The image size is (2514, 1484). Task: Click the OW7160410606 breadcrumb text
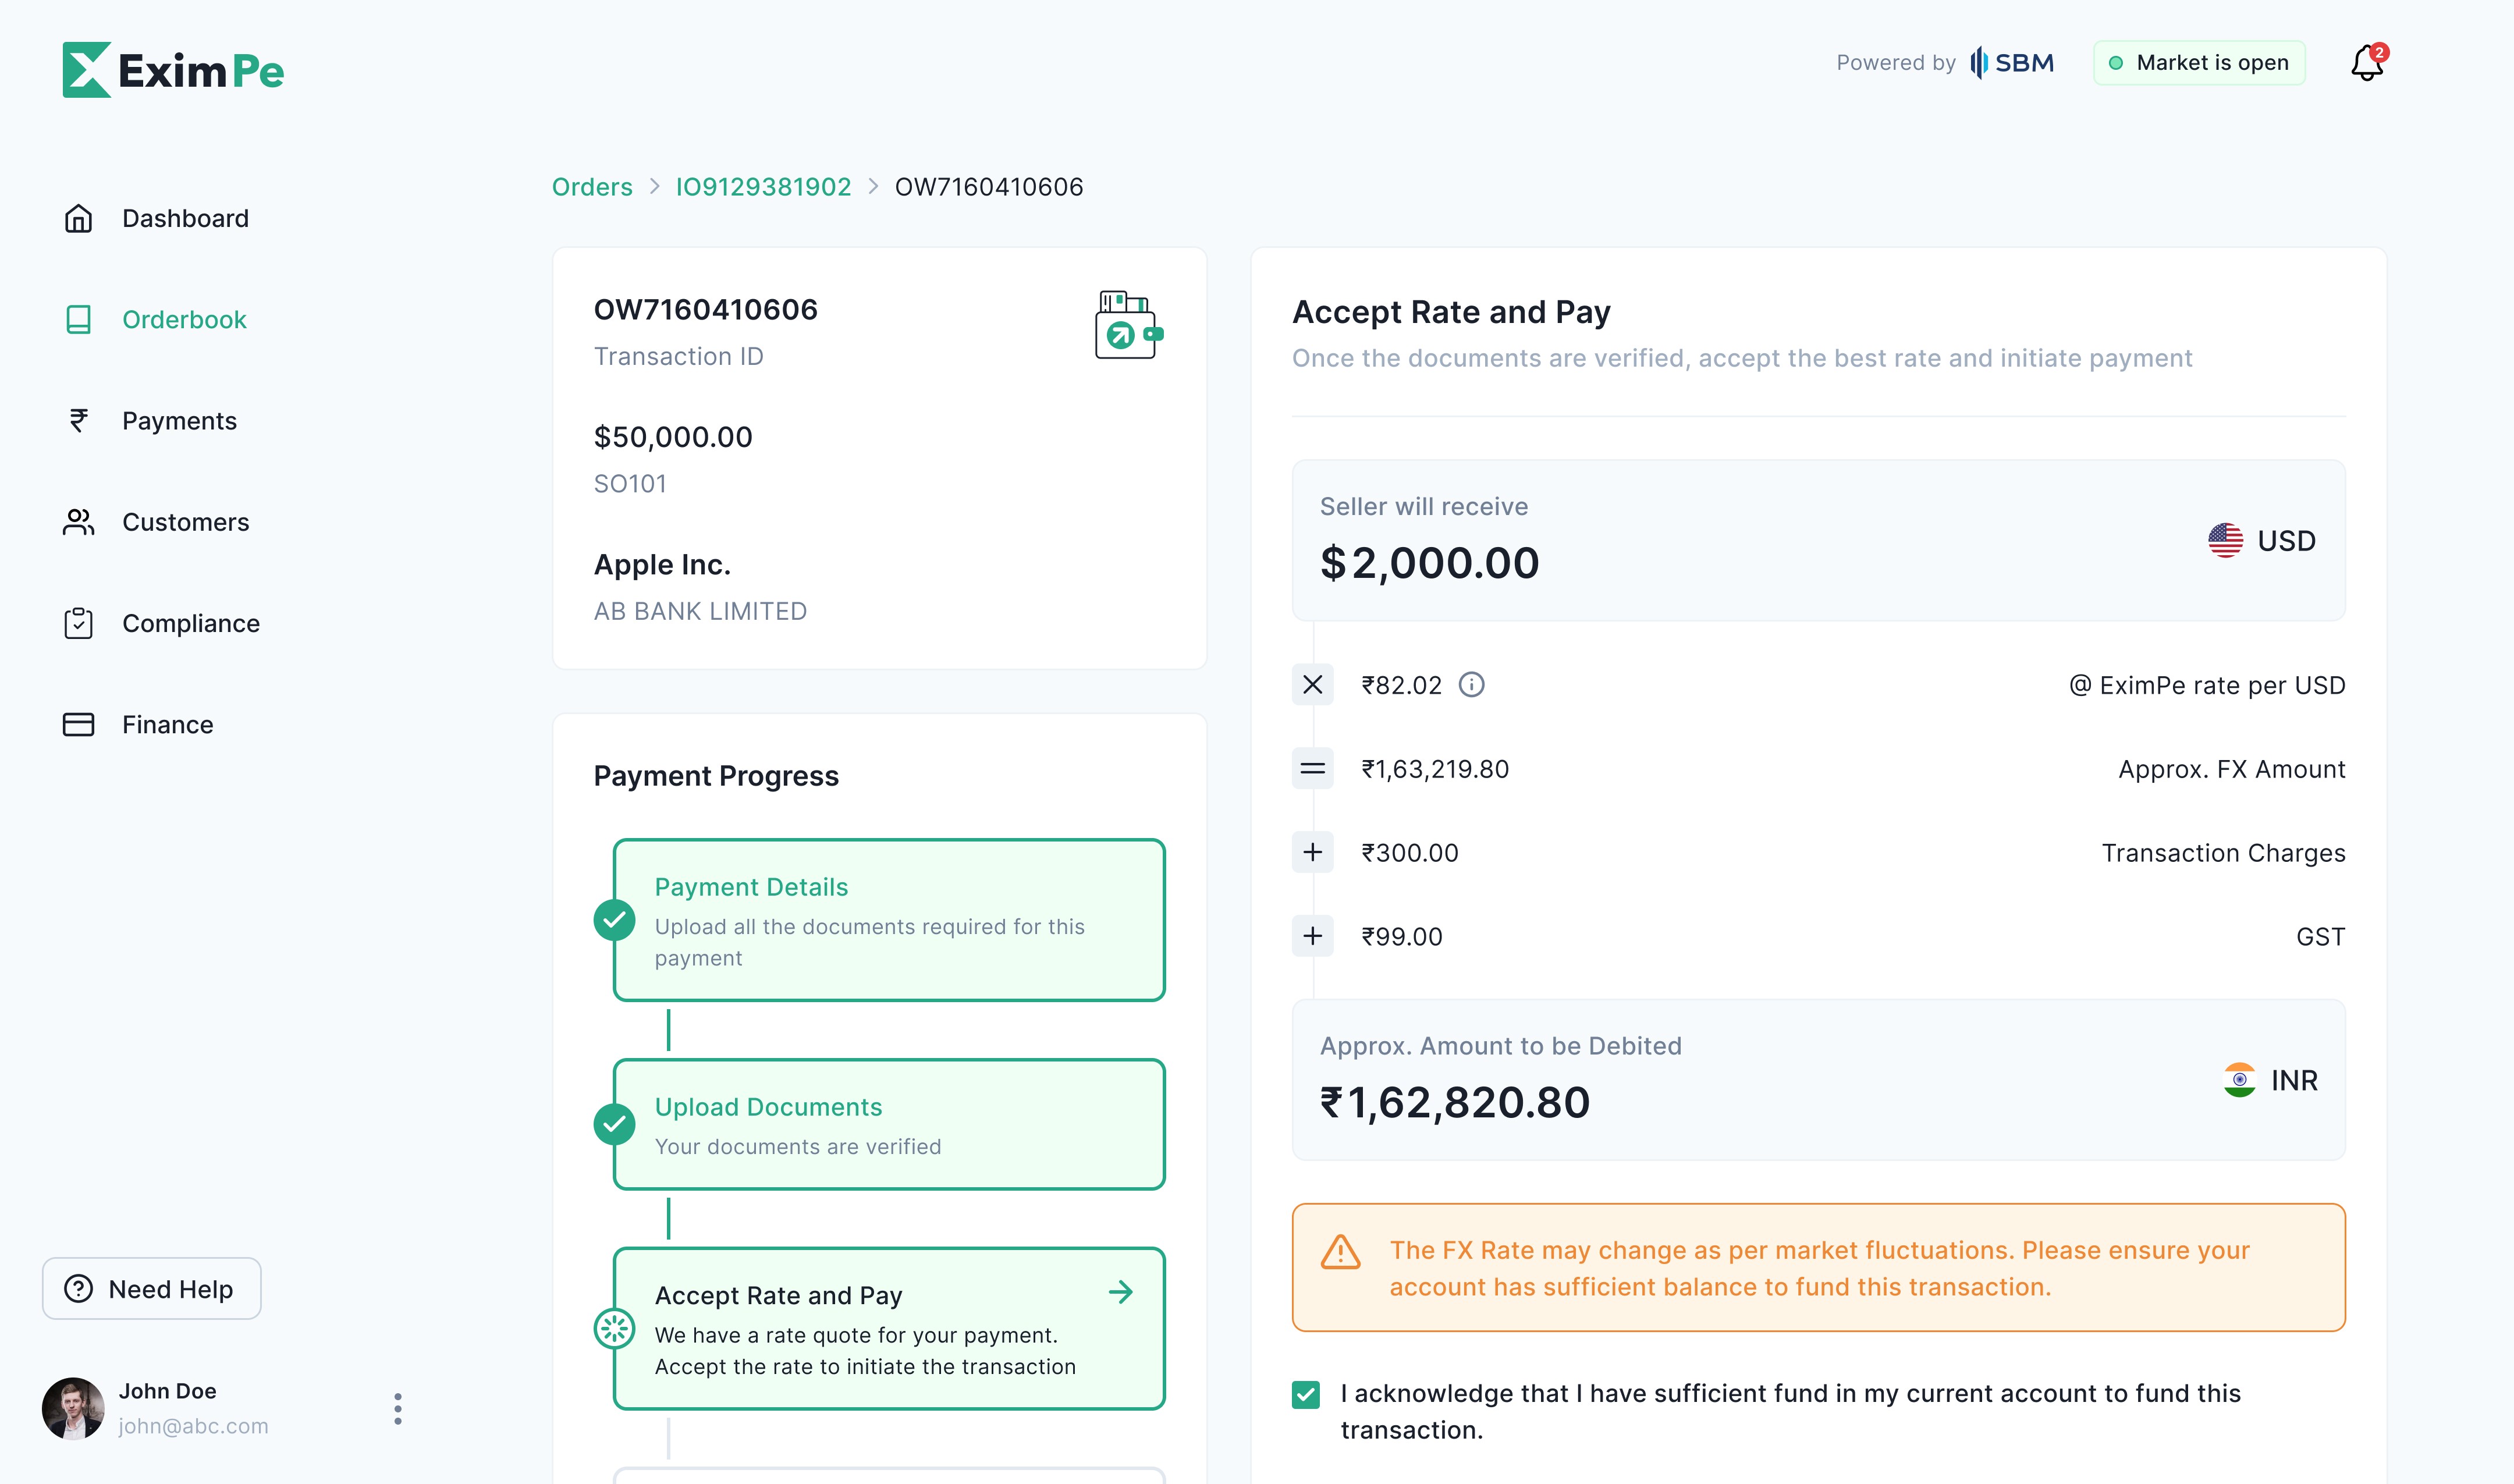click(989, 186)
